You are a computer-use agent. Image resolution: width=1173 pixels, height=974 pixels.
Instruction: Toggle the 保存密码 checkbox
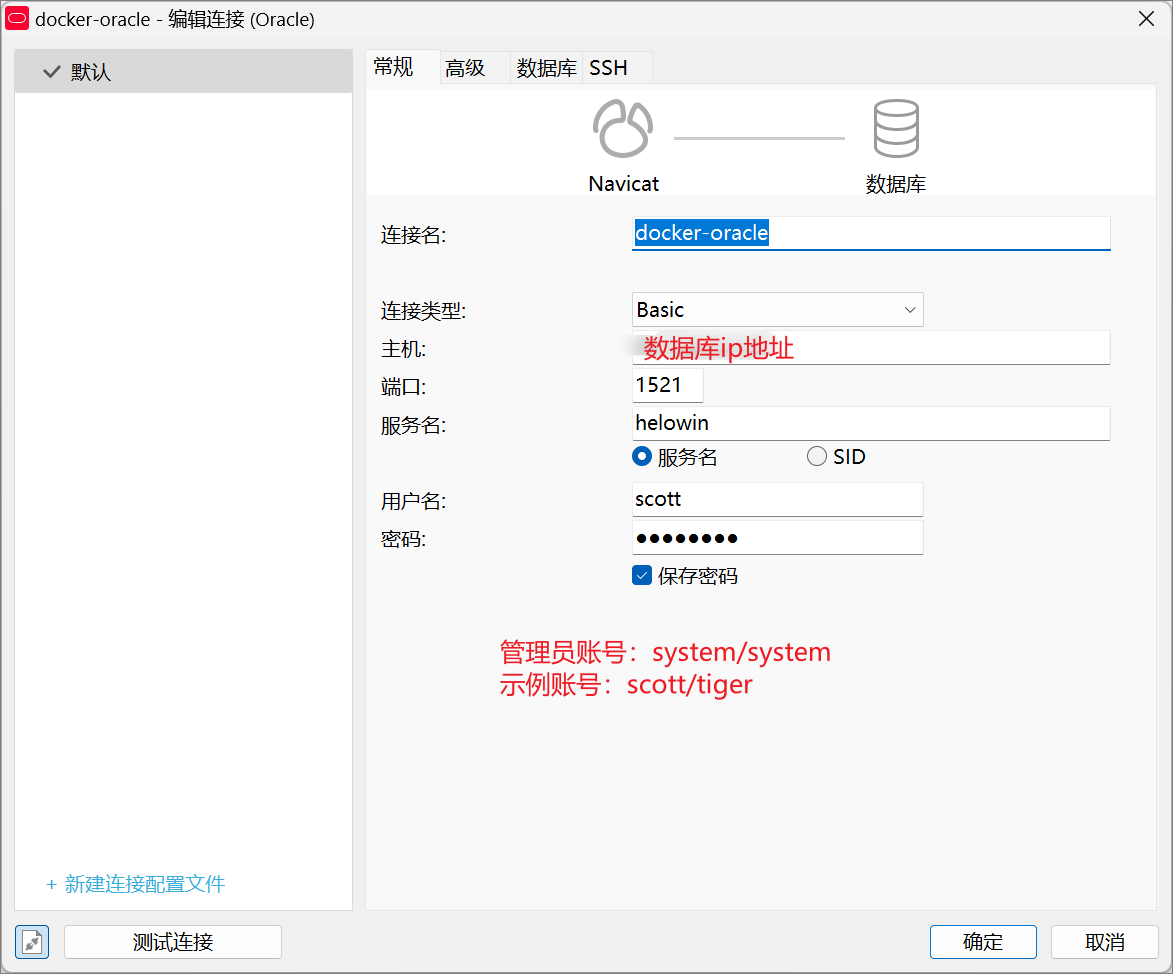click(642, 575)
